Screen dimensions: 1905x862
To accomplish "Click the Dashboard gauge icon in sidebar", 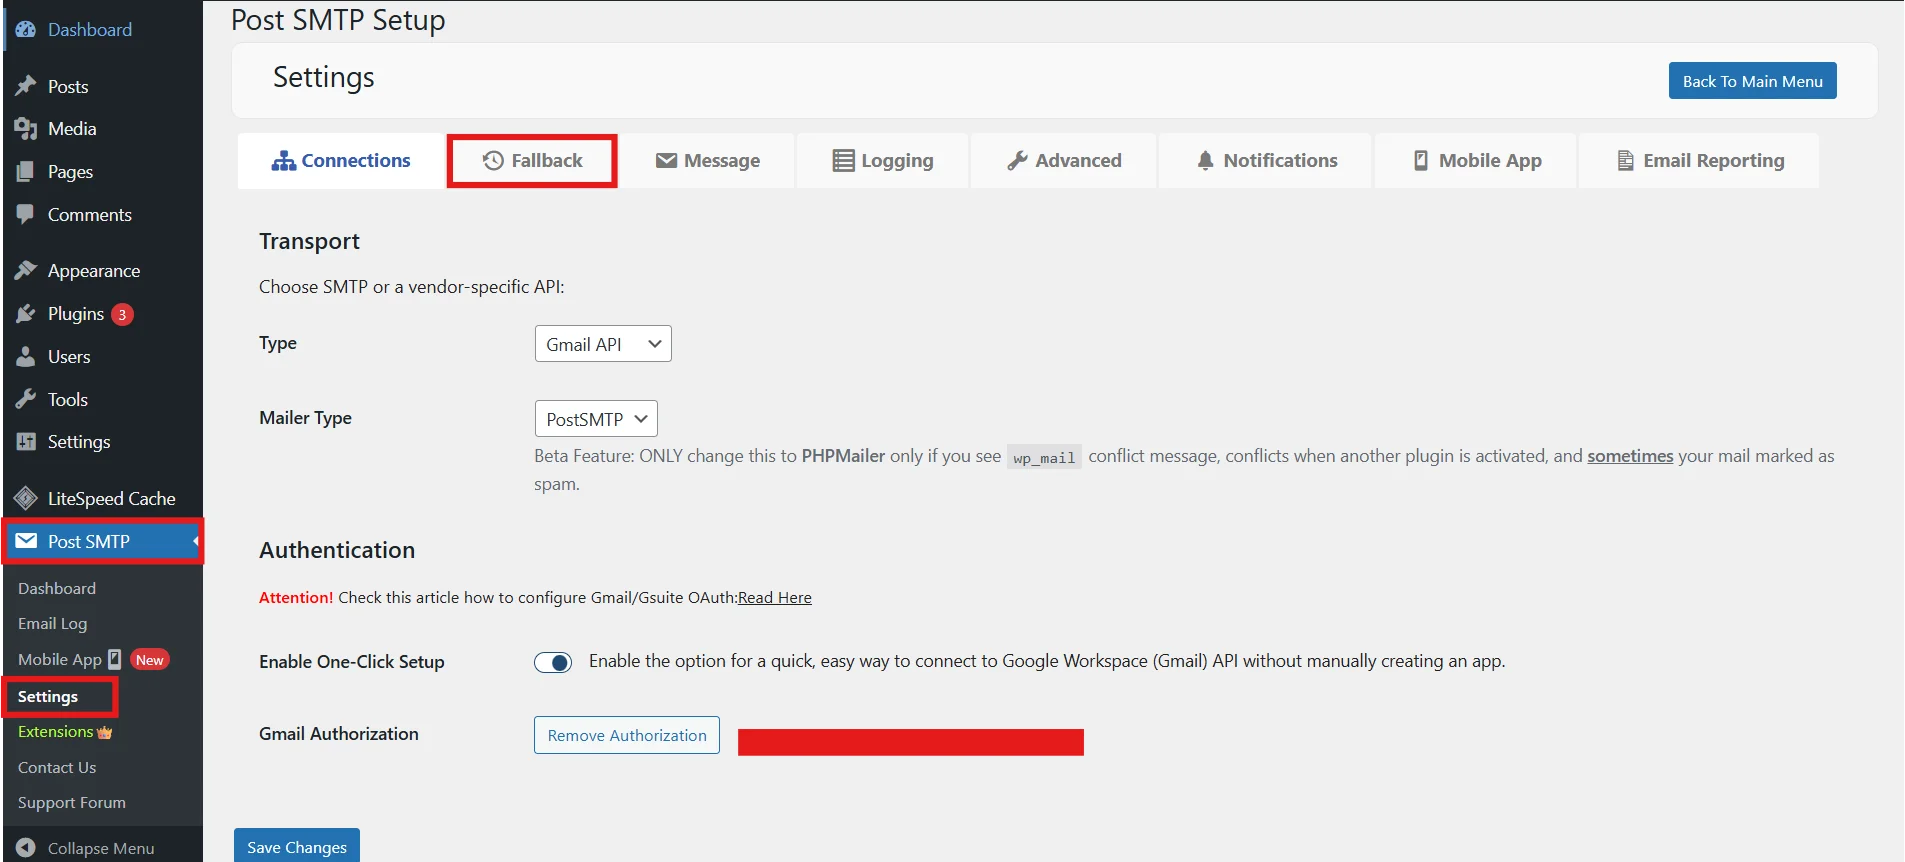I will point(26,30).
